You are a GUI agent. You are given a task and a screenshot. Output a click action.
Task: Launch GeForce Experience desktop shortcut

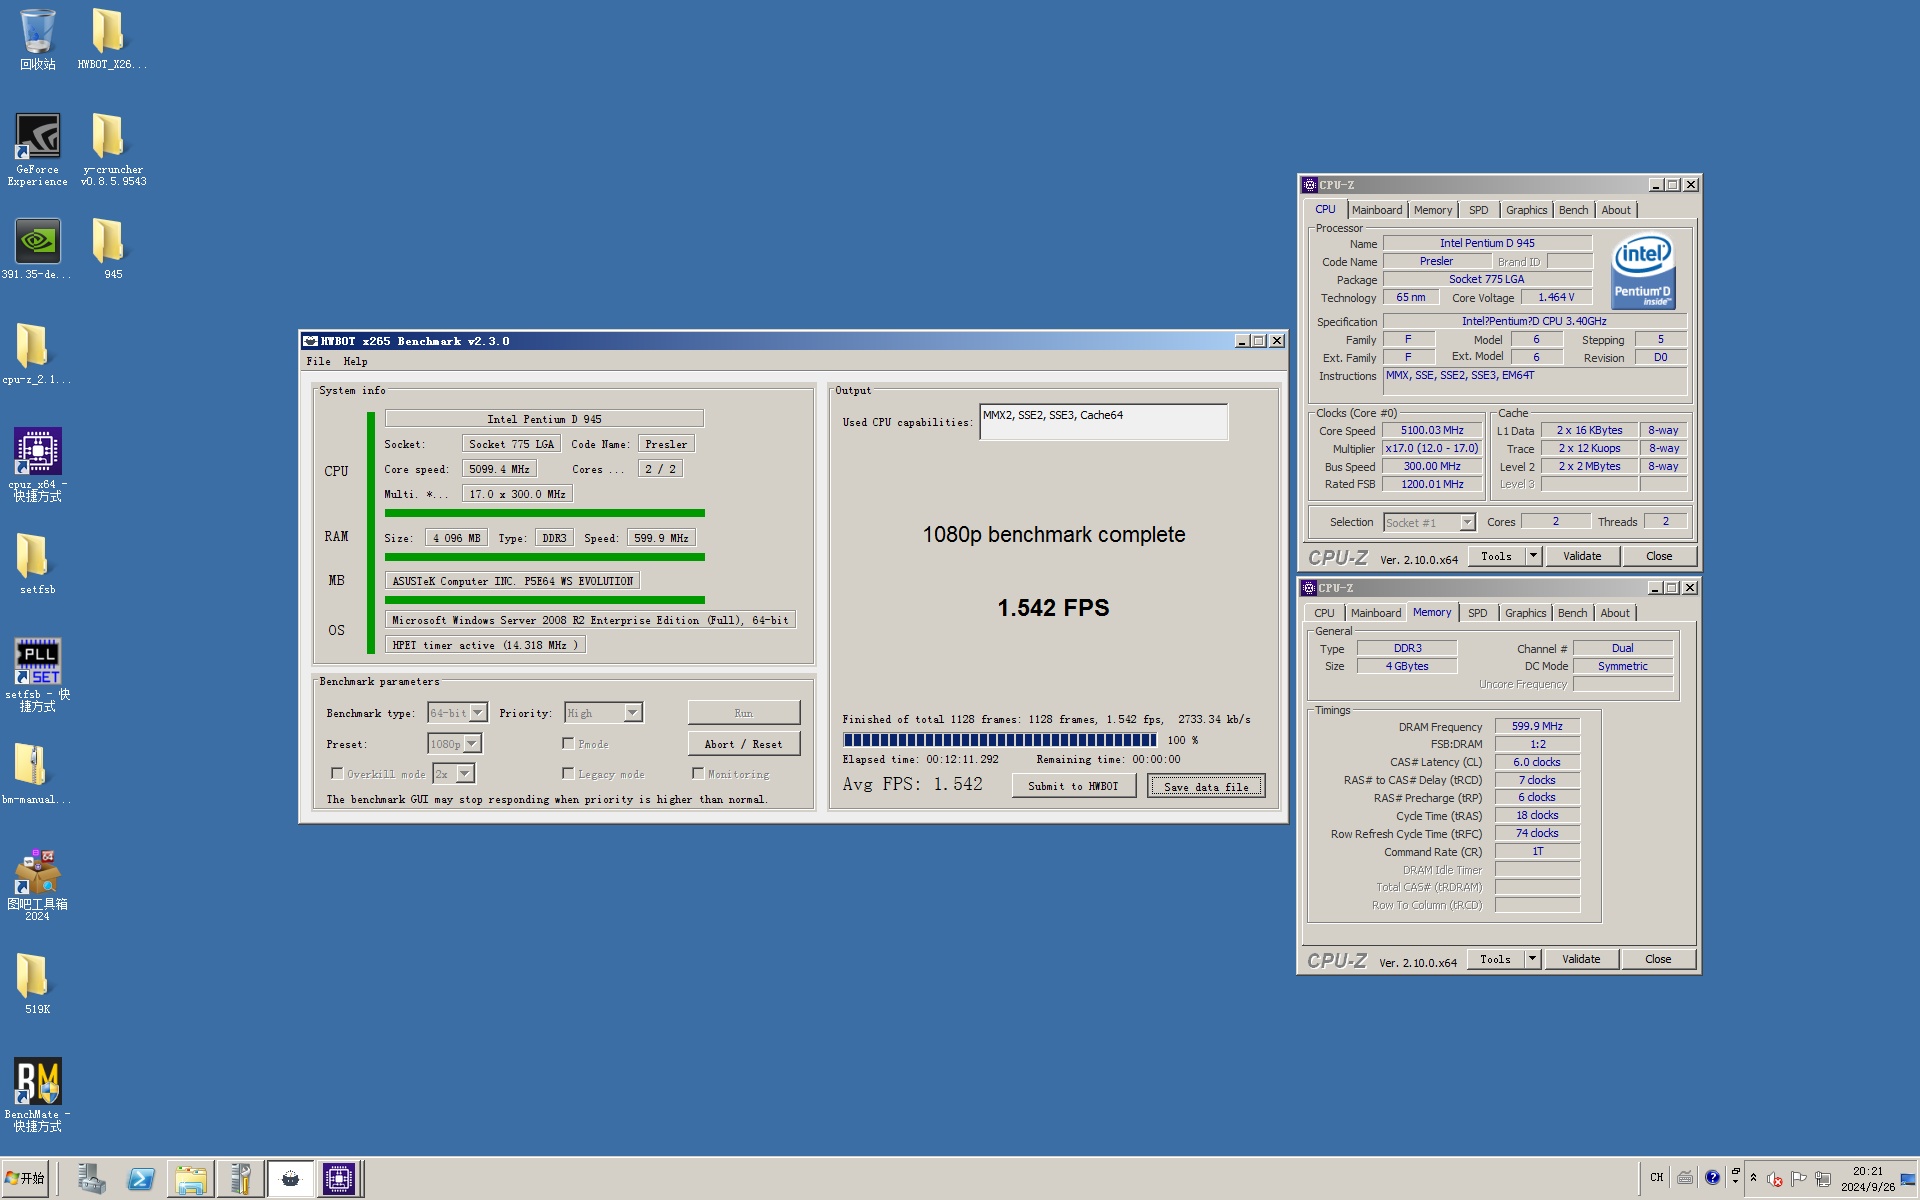[38, 150]
